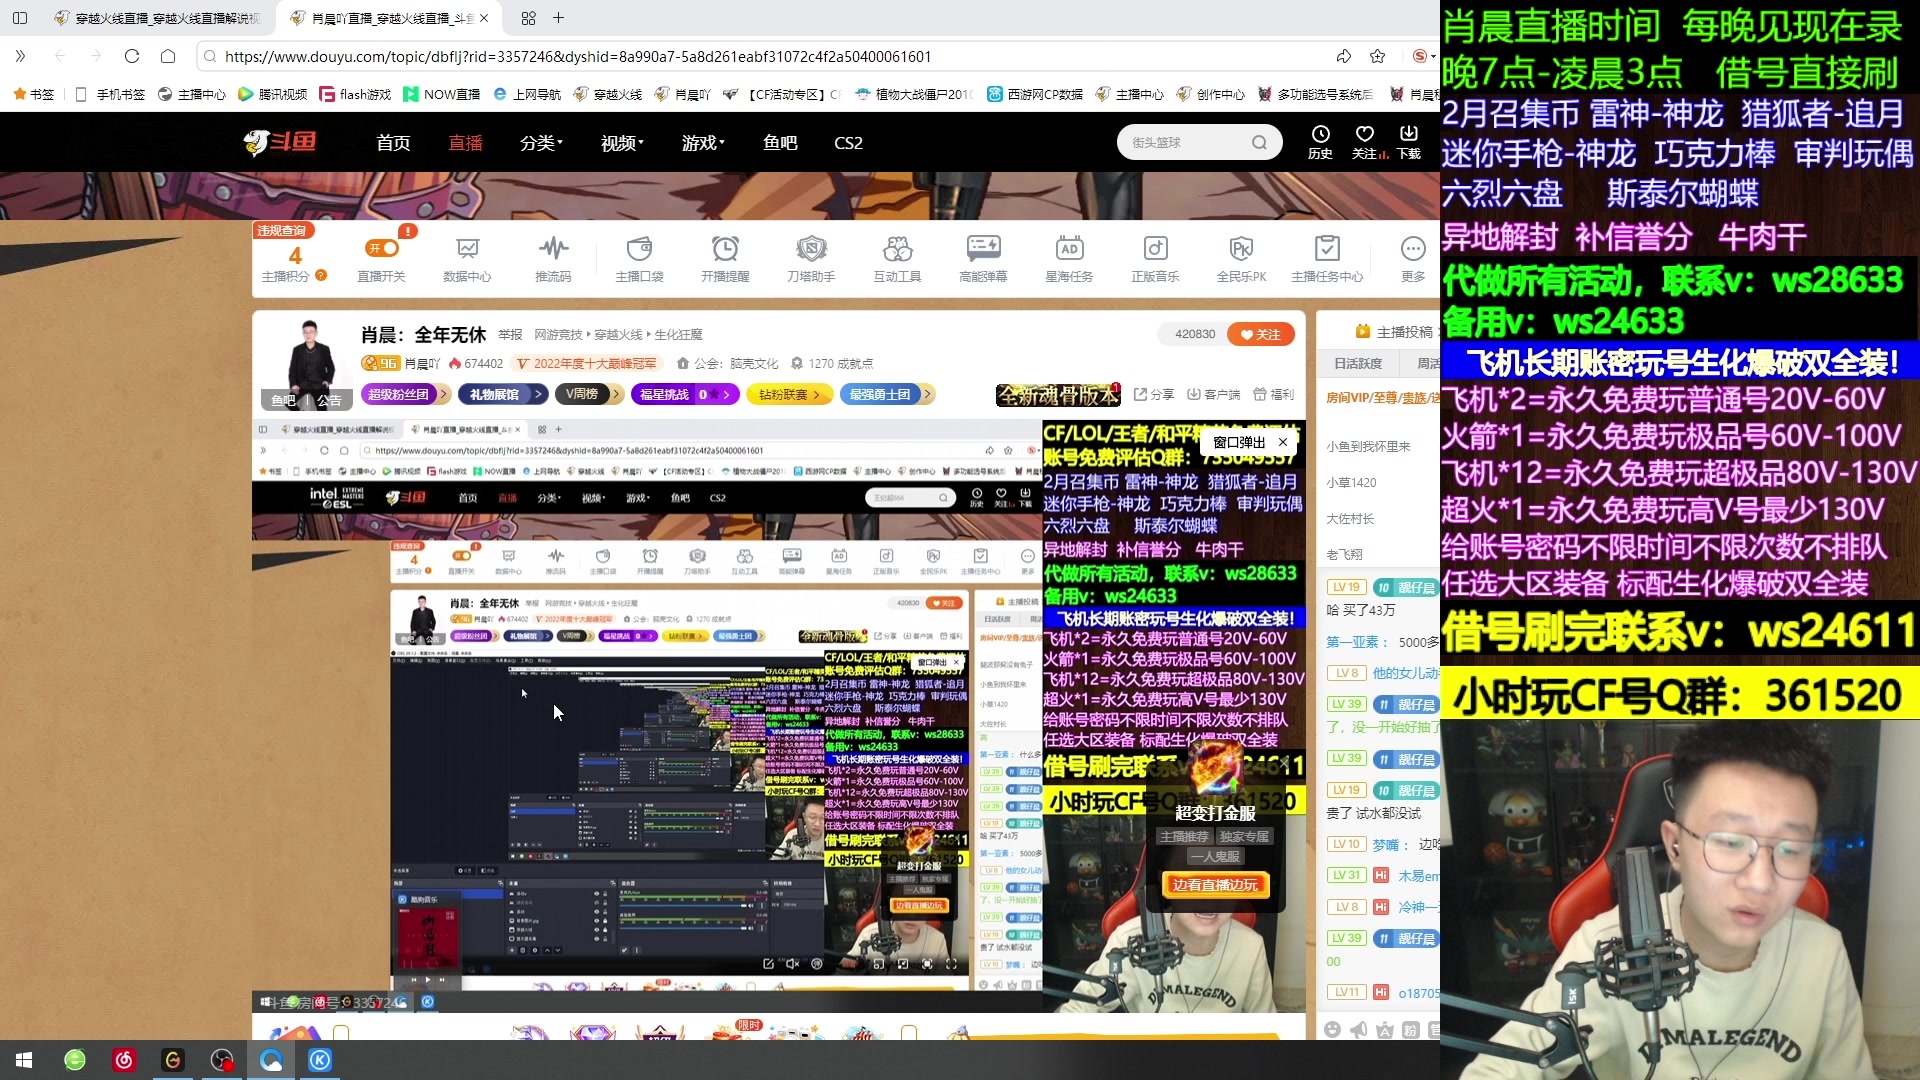This screenshot has height=1080, width=1920.
Task: Close the 窗口弹出 popup in video
Action: point(1283,441)
